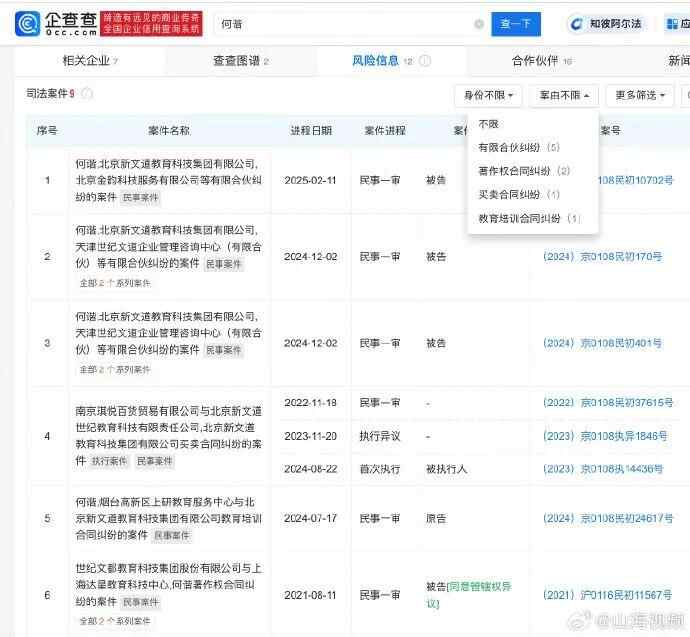Viewport: 690px width, 637px height.
Task: Open case link 京0108民初24617号
Action: tap(627, 518)
